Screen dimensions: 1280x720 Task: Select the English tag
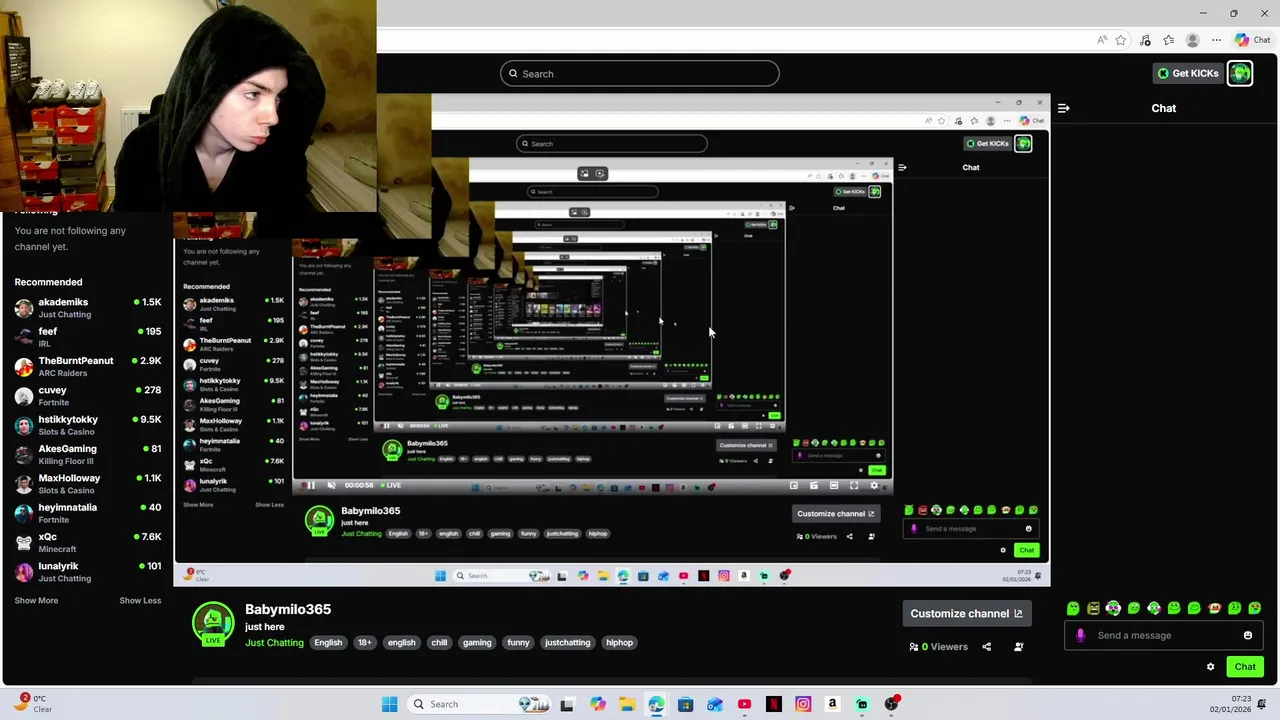328,642
